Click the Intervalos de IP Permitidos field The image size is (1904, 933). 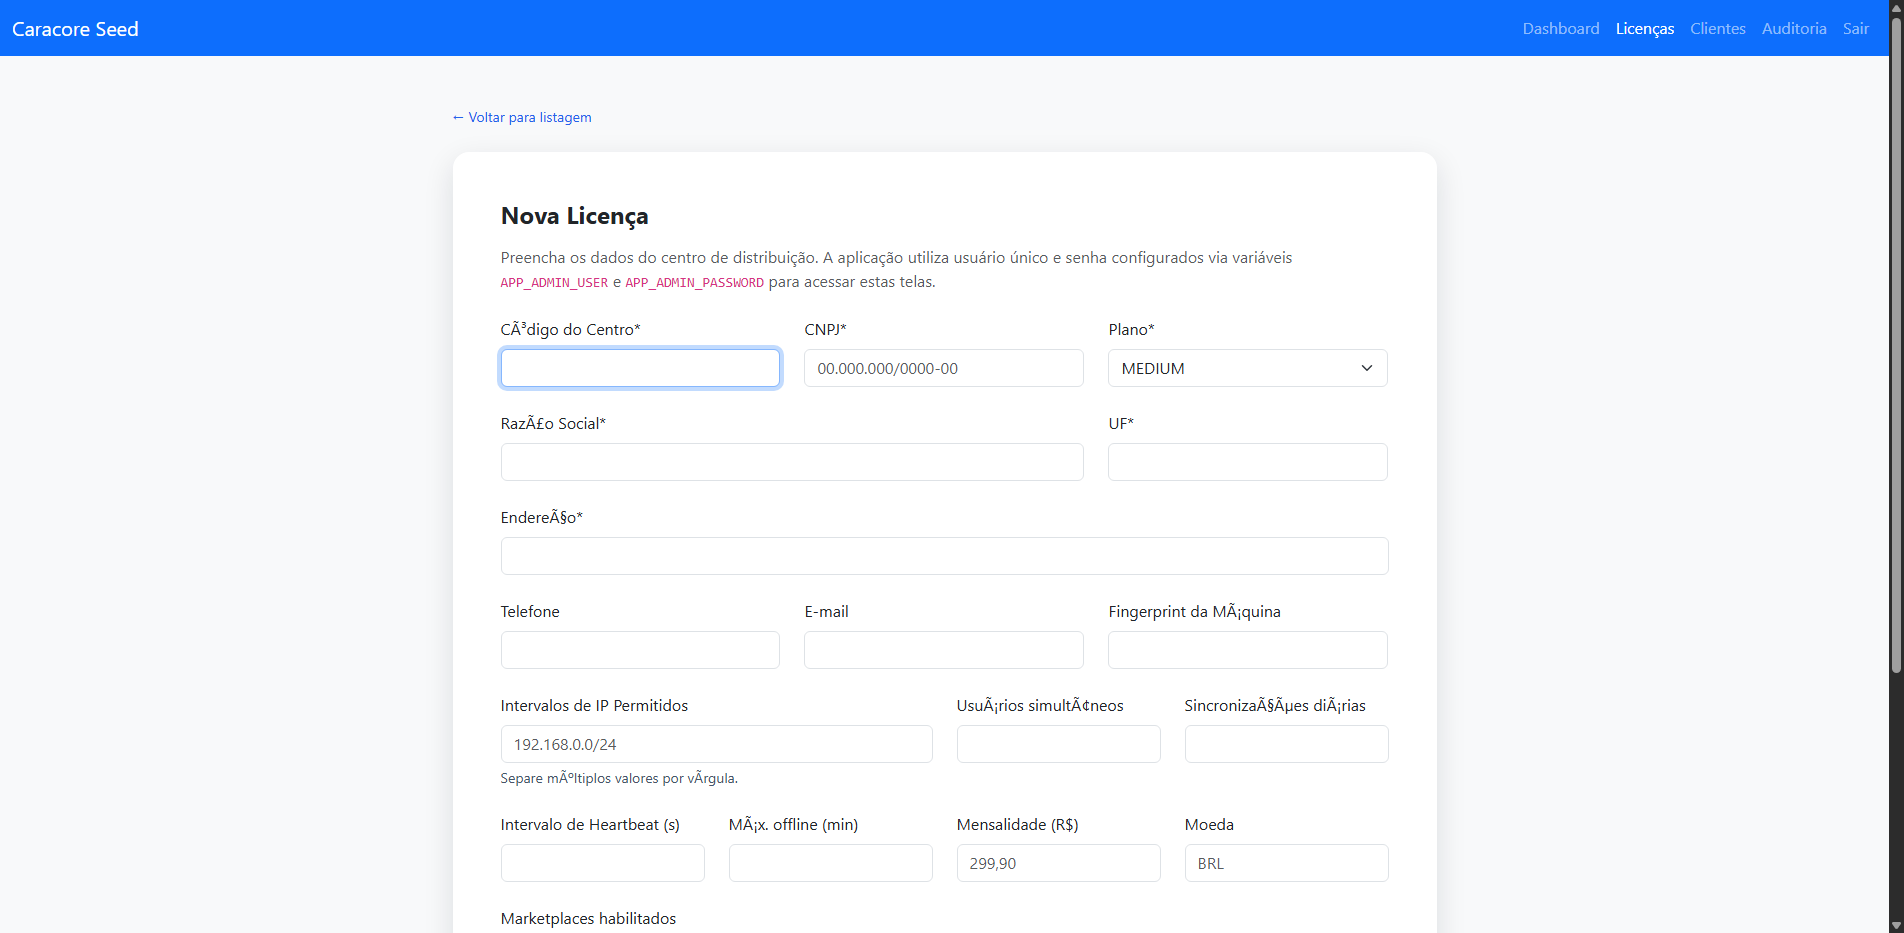pyautogui.click(x=716, y=744)
